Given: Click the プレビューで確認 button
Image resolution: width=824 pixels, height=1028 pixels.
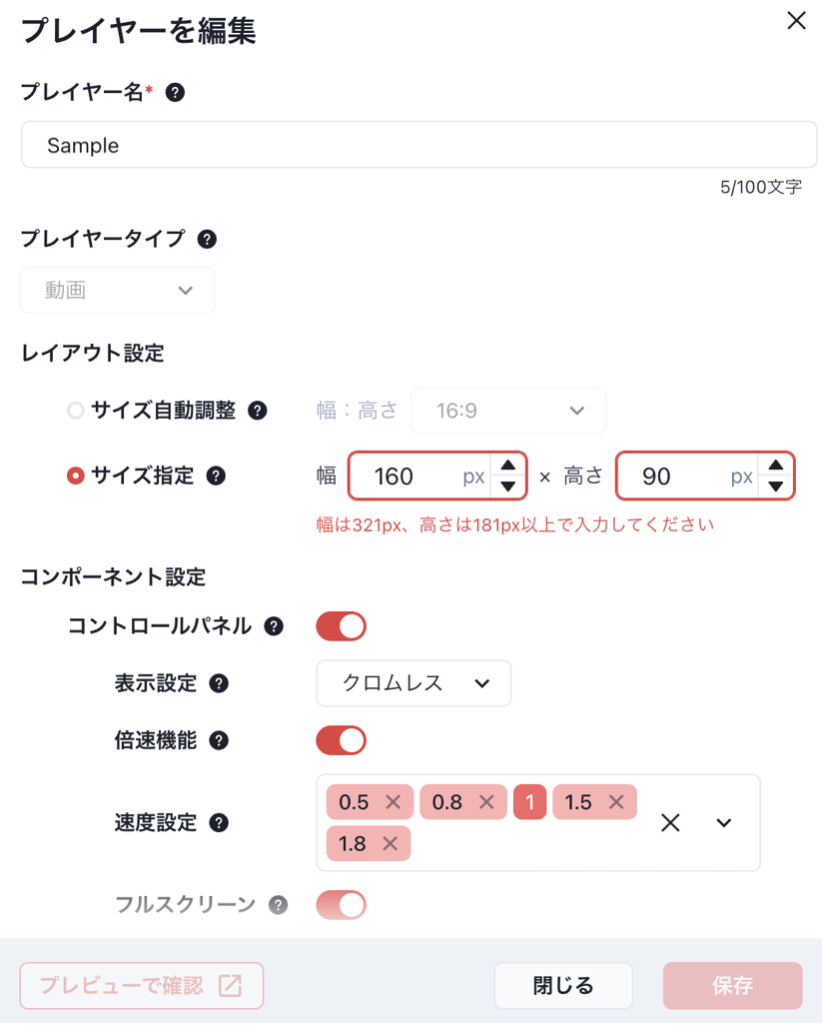Looking at the screenshot, I should 142,985.
